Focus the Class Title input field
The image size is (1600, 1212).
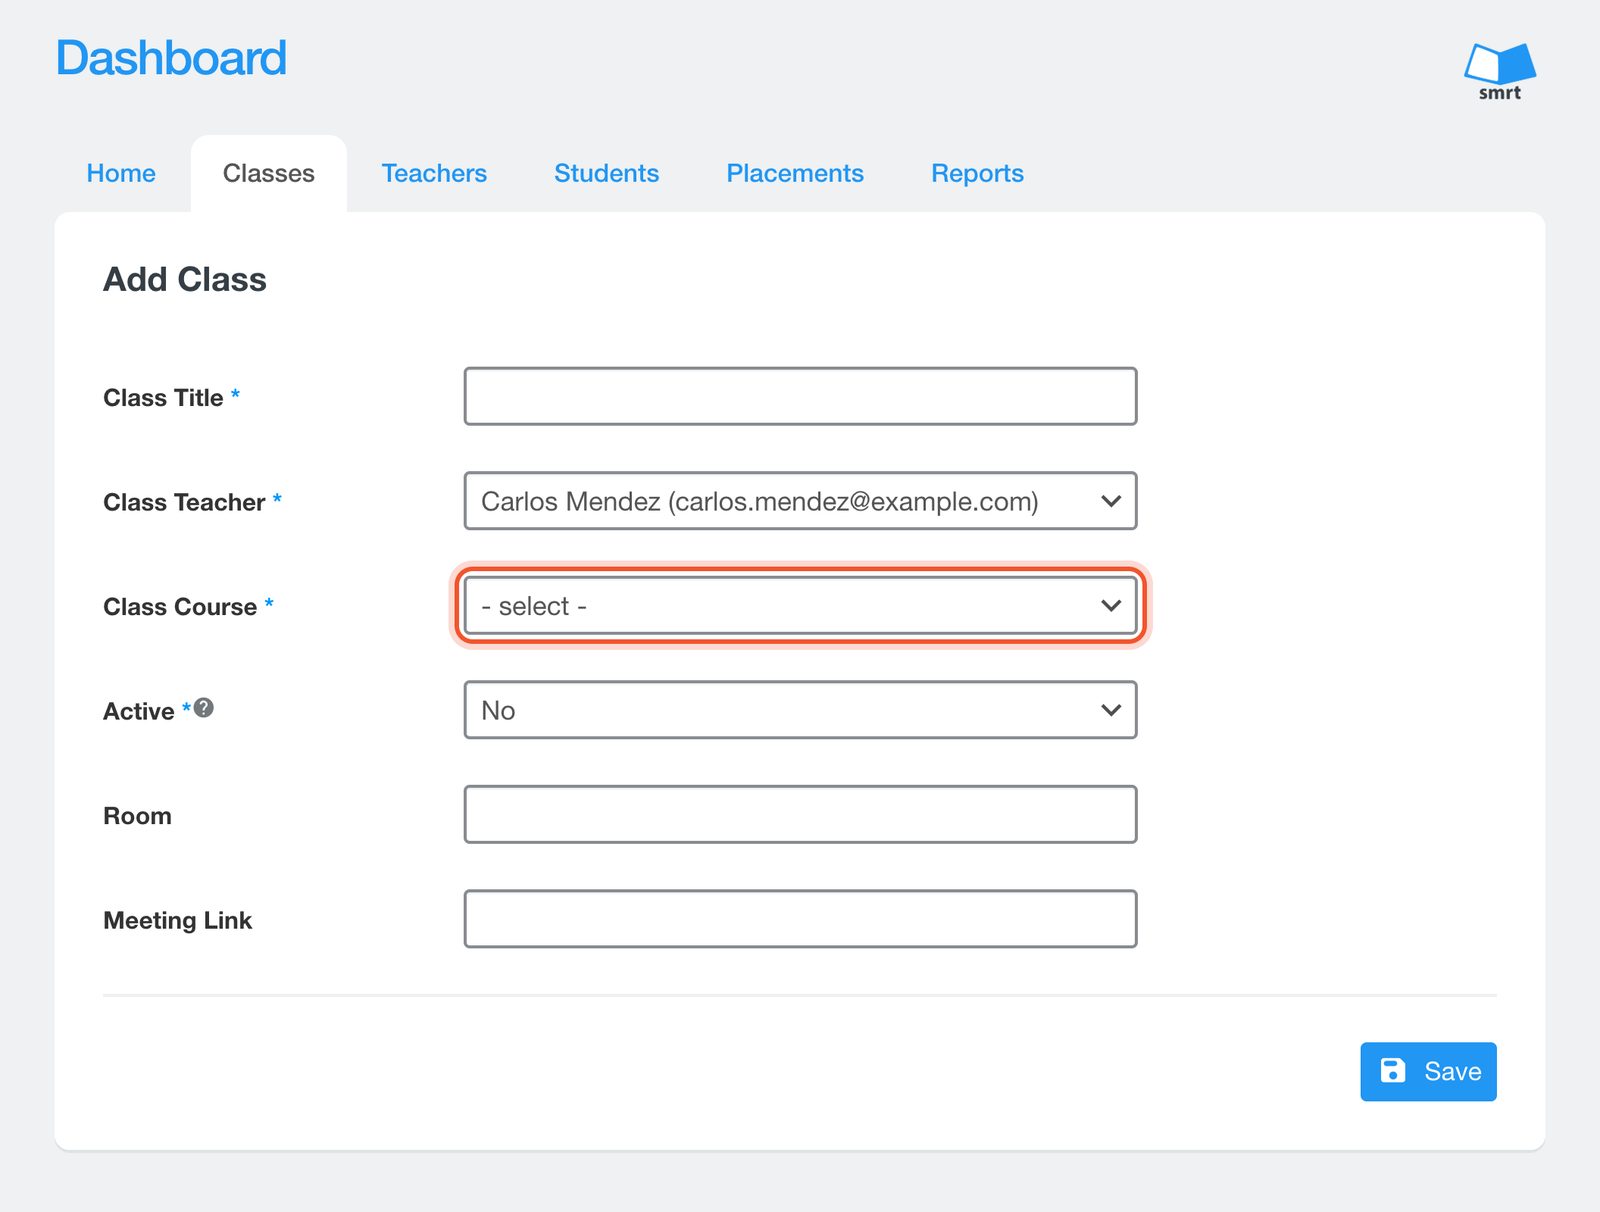800,396
